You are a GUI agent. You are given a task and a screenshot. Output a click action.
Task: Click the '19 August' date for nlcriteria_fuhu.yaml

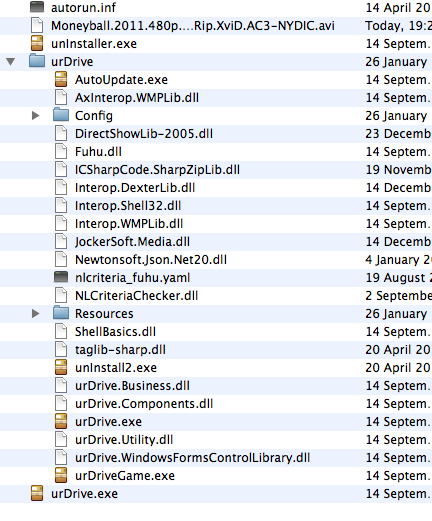click(399, 278)
